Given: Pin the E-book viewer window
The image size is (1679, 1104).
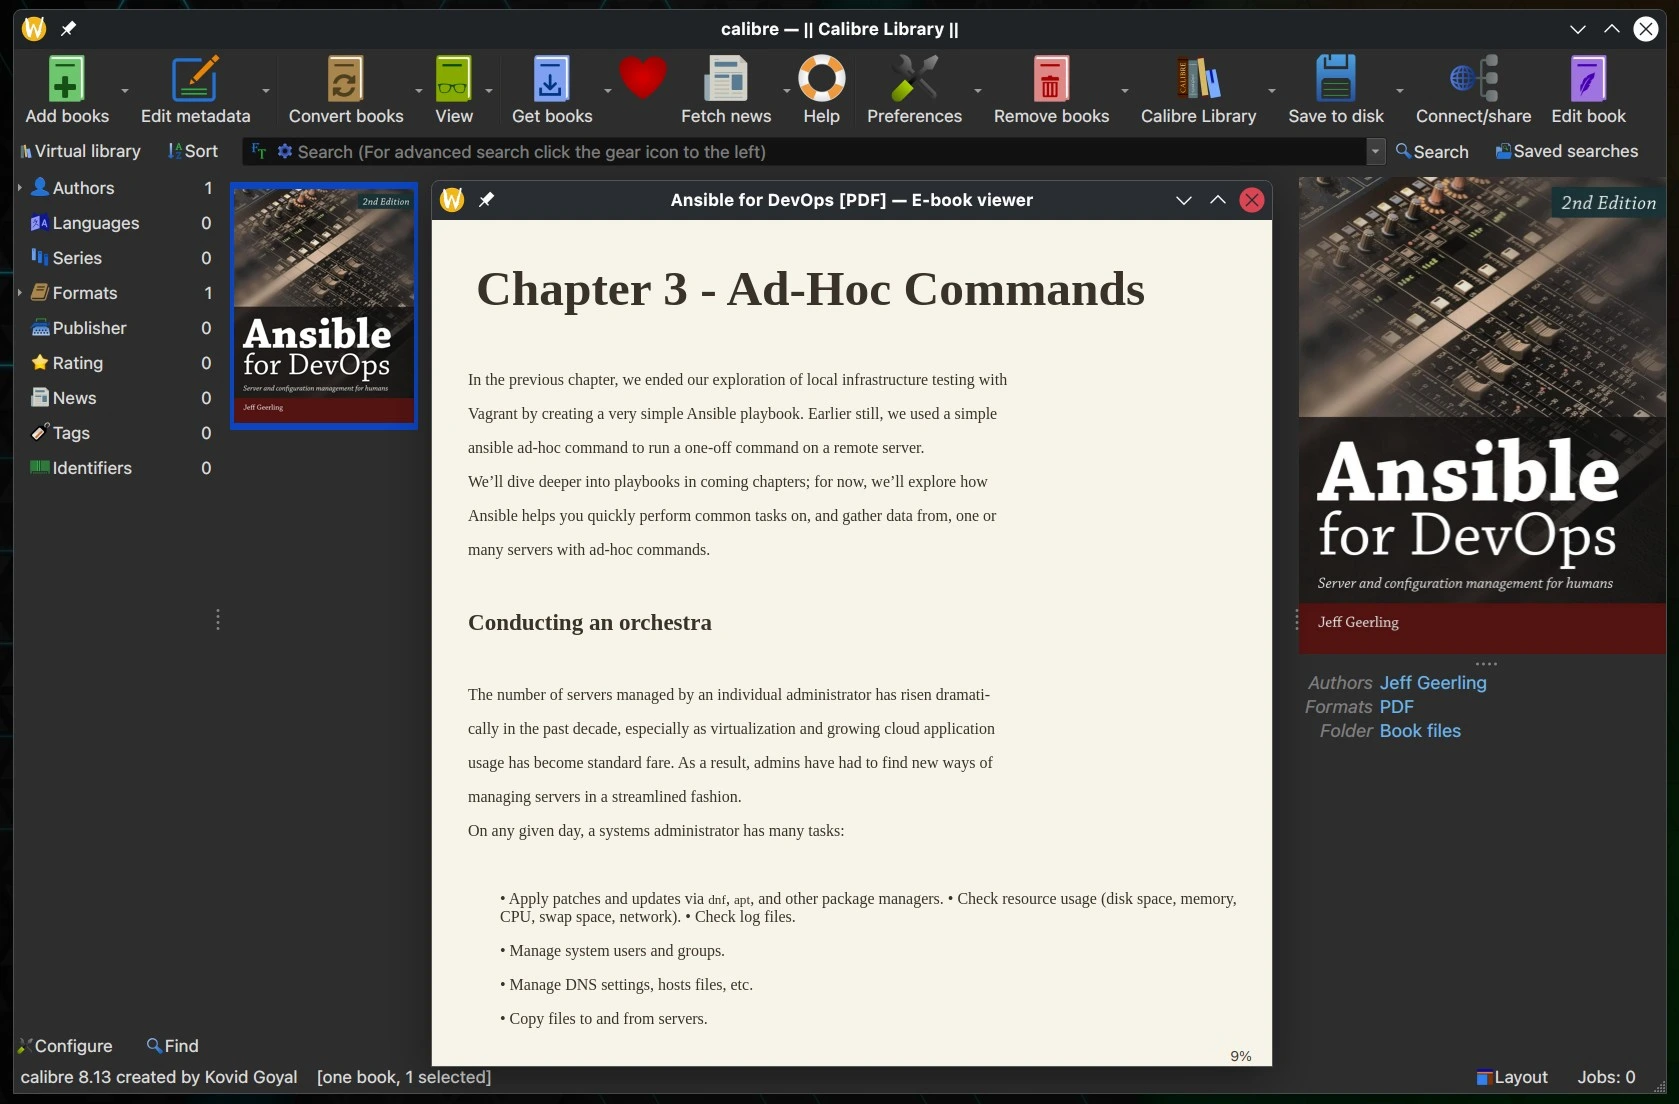Looking at the screenshot, I should click(487, 200).
